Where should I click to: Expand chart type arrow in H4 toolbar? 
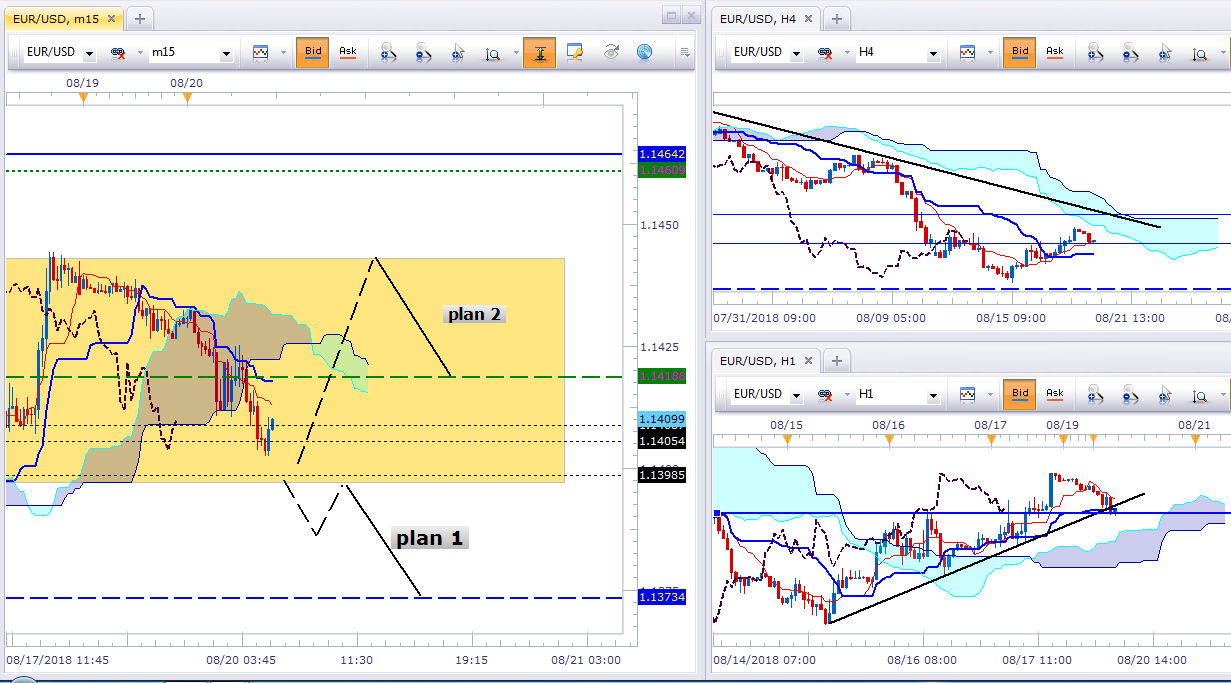990,53
